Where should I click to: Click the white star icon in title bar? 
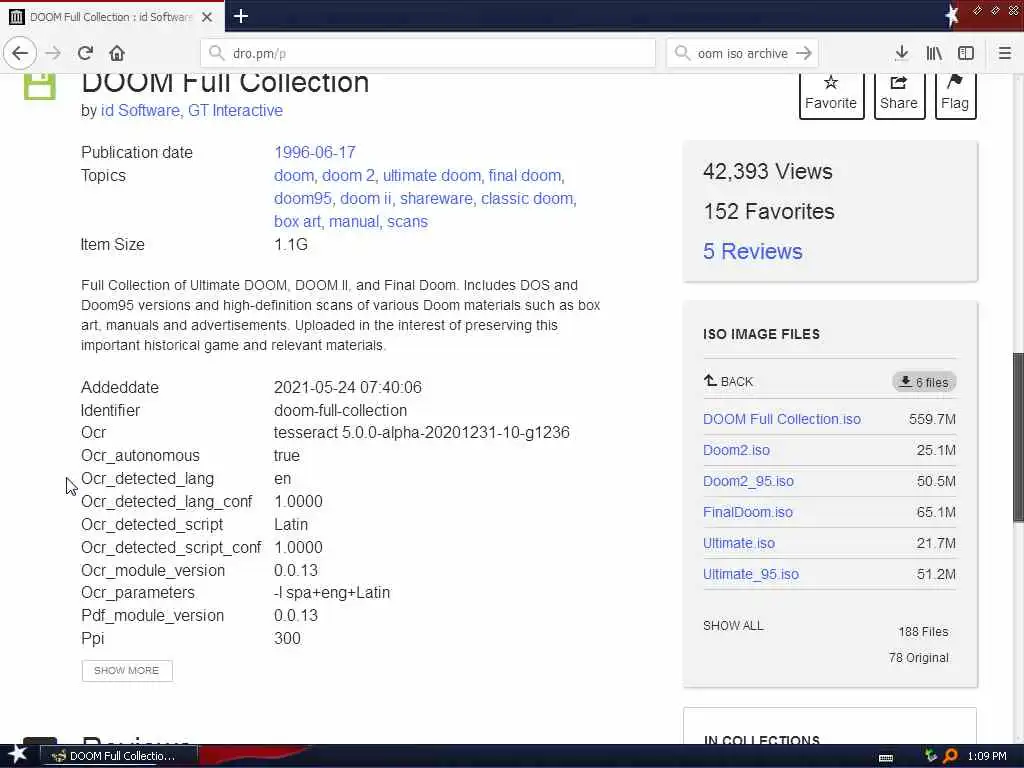click(x=952, y=16)
